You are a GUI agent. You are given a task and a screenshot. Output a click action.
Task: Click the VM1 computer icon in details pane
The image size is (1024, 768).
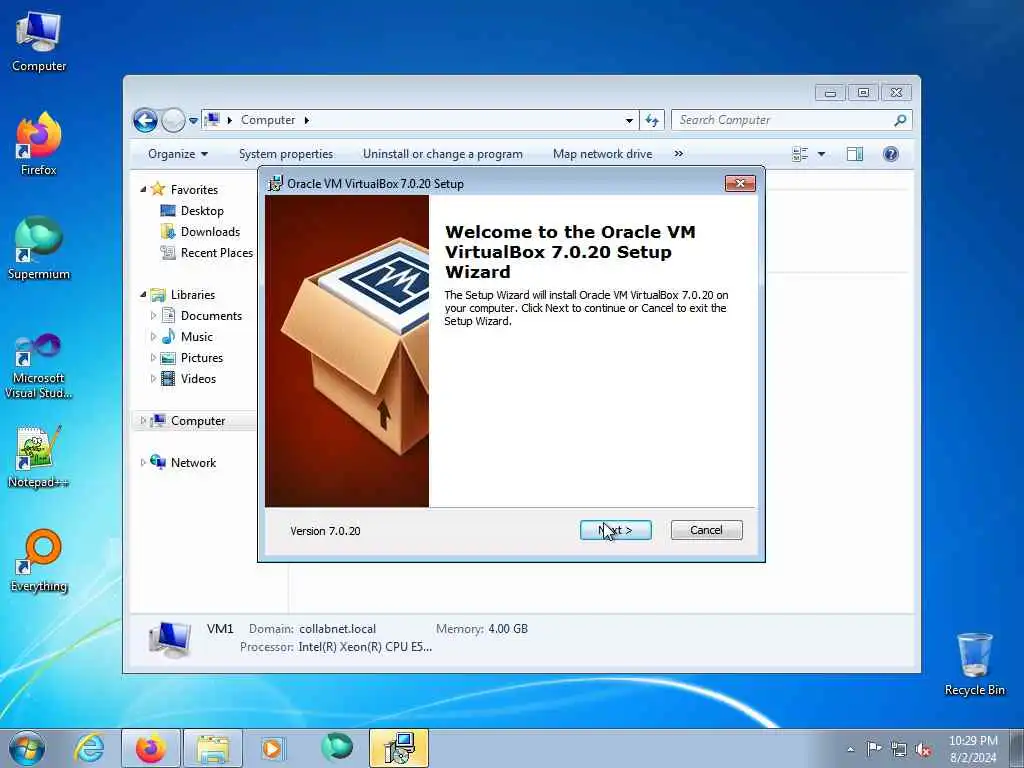(170, 639)
